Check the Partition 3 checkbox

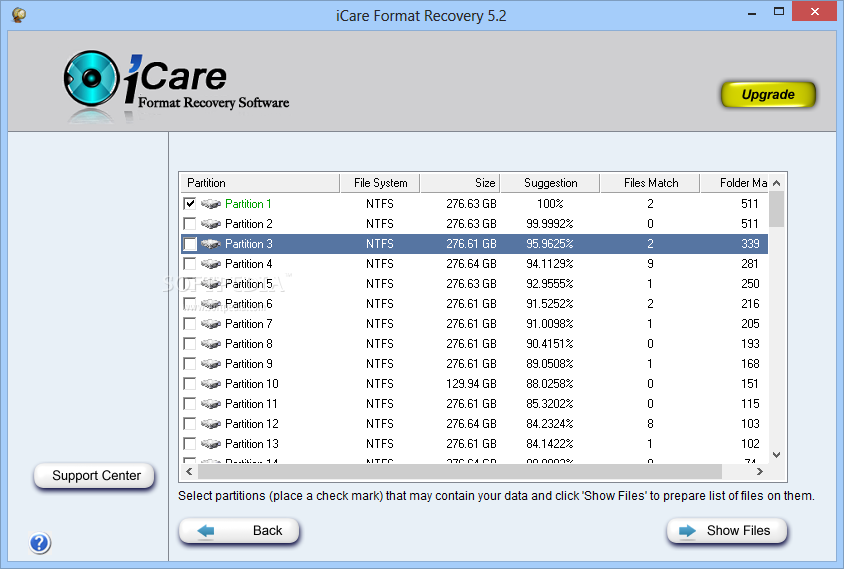[189, 244]
